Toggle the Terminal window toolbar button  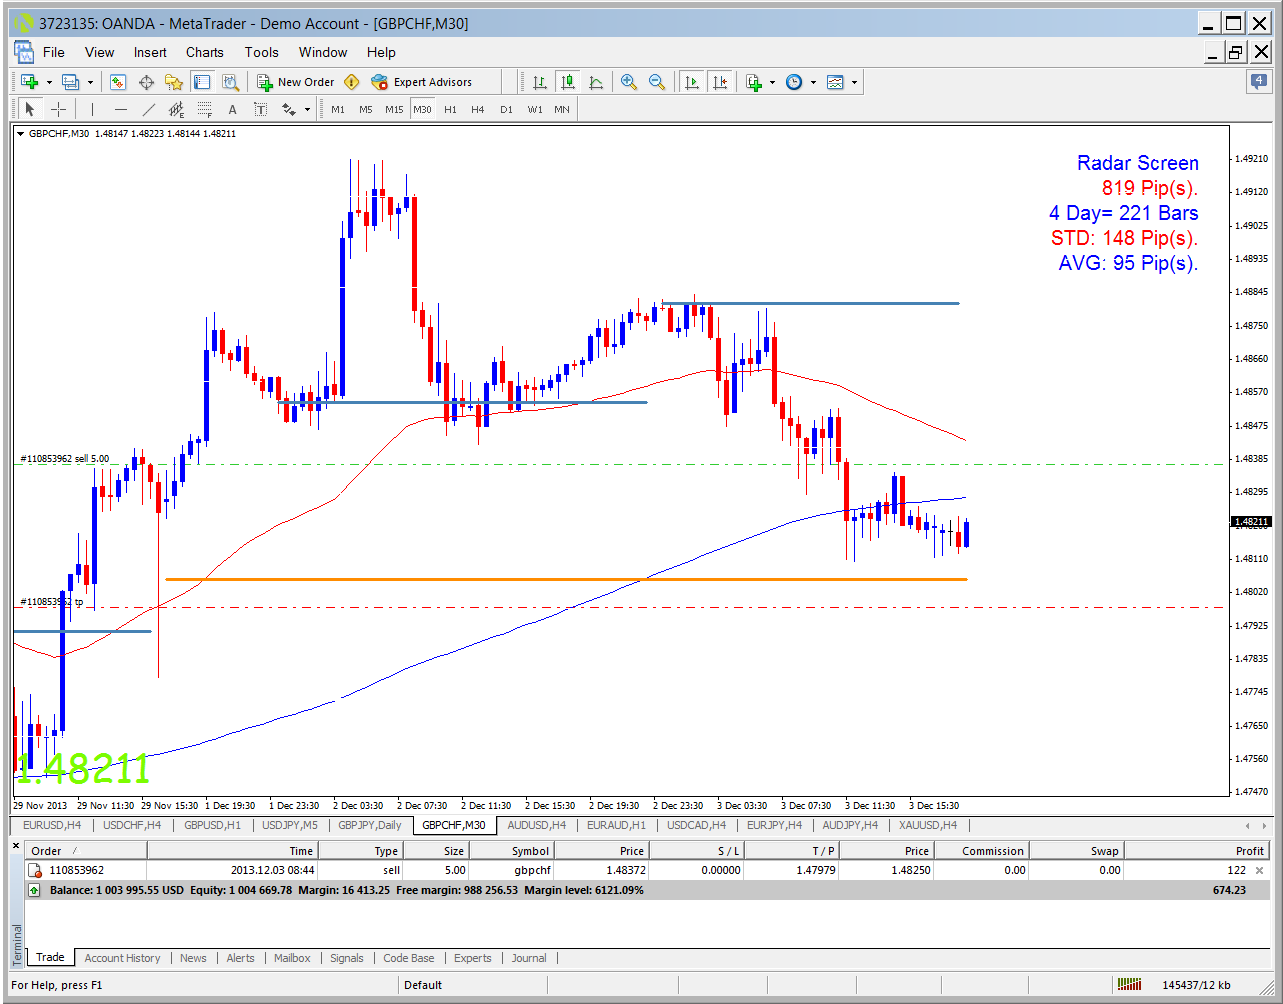202,82
